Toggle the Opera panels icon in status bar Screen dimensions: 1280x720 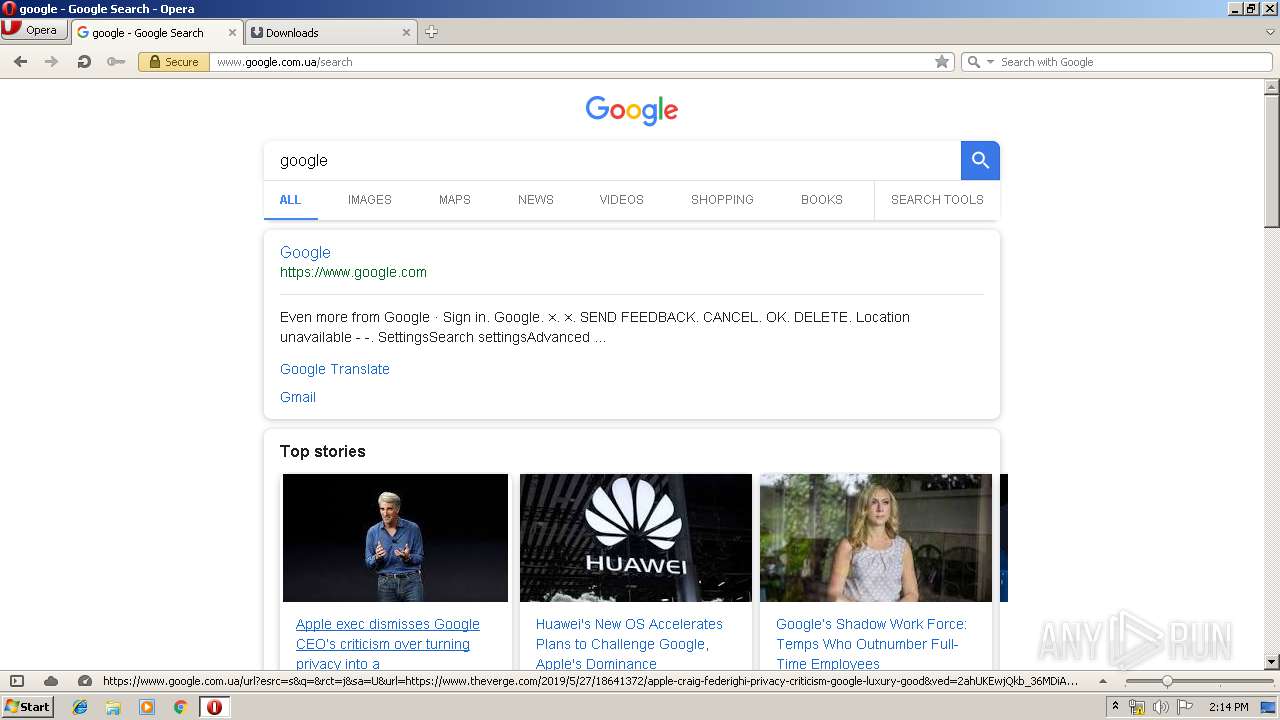tap(17, 681)
